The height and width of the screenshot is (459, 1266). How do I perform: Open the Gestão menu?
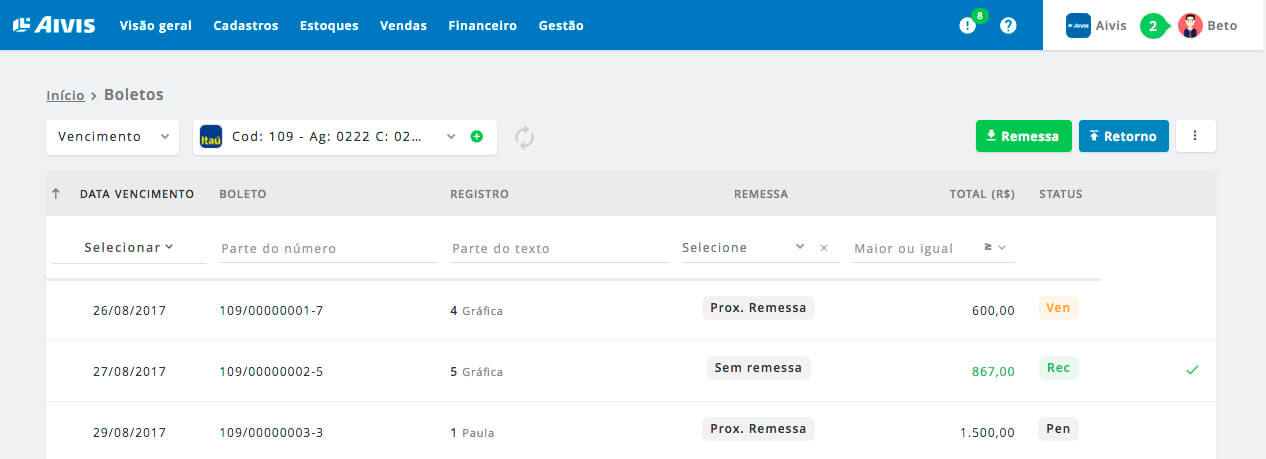561,26
